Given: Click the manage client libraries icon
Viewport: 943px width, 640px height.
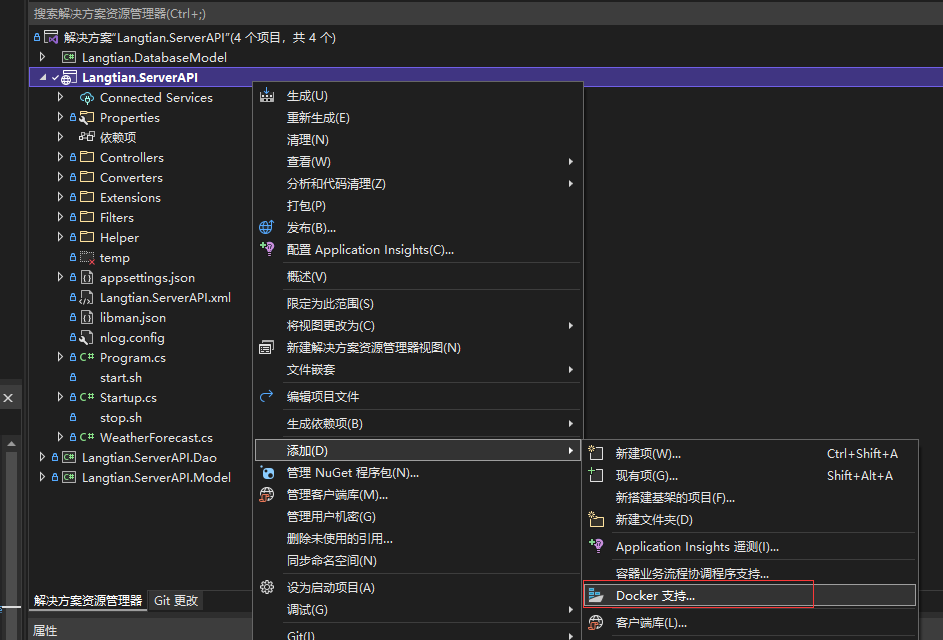Looking at the screenshot, I should point(266,494).
